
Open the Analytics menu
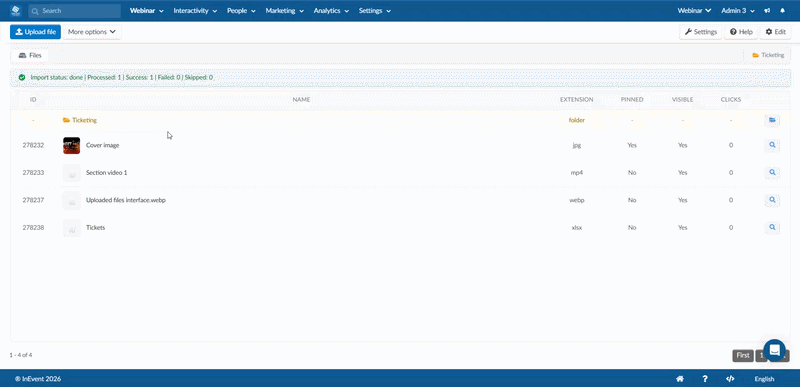[x=331, y=11]
